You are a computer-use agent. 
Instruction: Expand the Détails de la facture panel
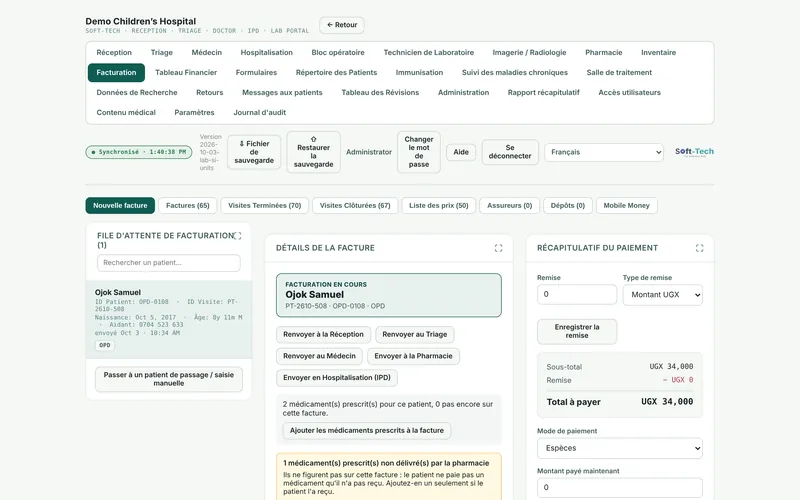498,248
